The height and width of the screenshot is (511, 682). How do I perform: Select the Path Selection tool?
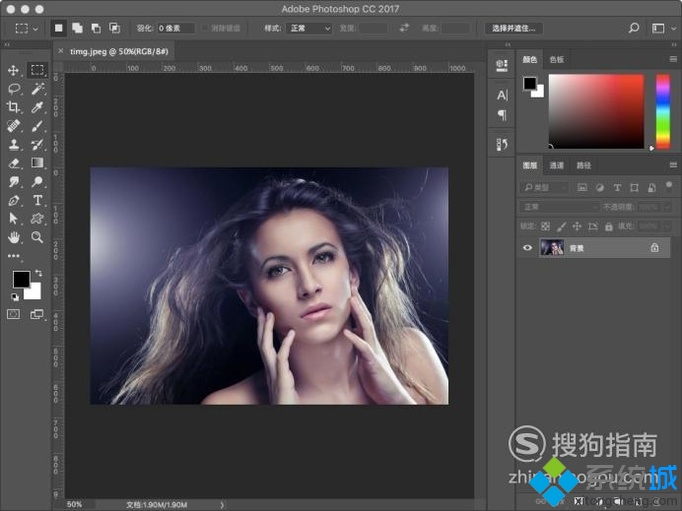pyautogui.click(x=13, y=218)
